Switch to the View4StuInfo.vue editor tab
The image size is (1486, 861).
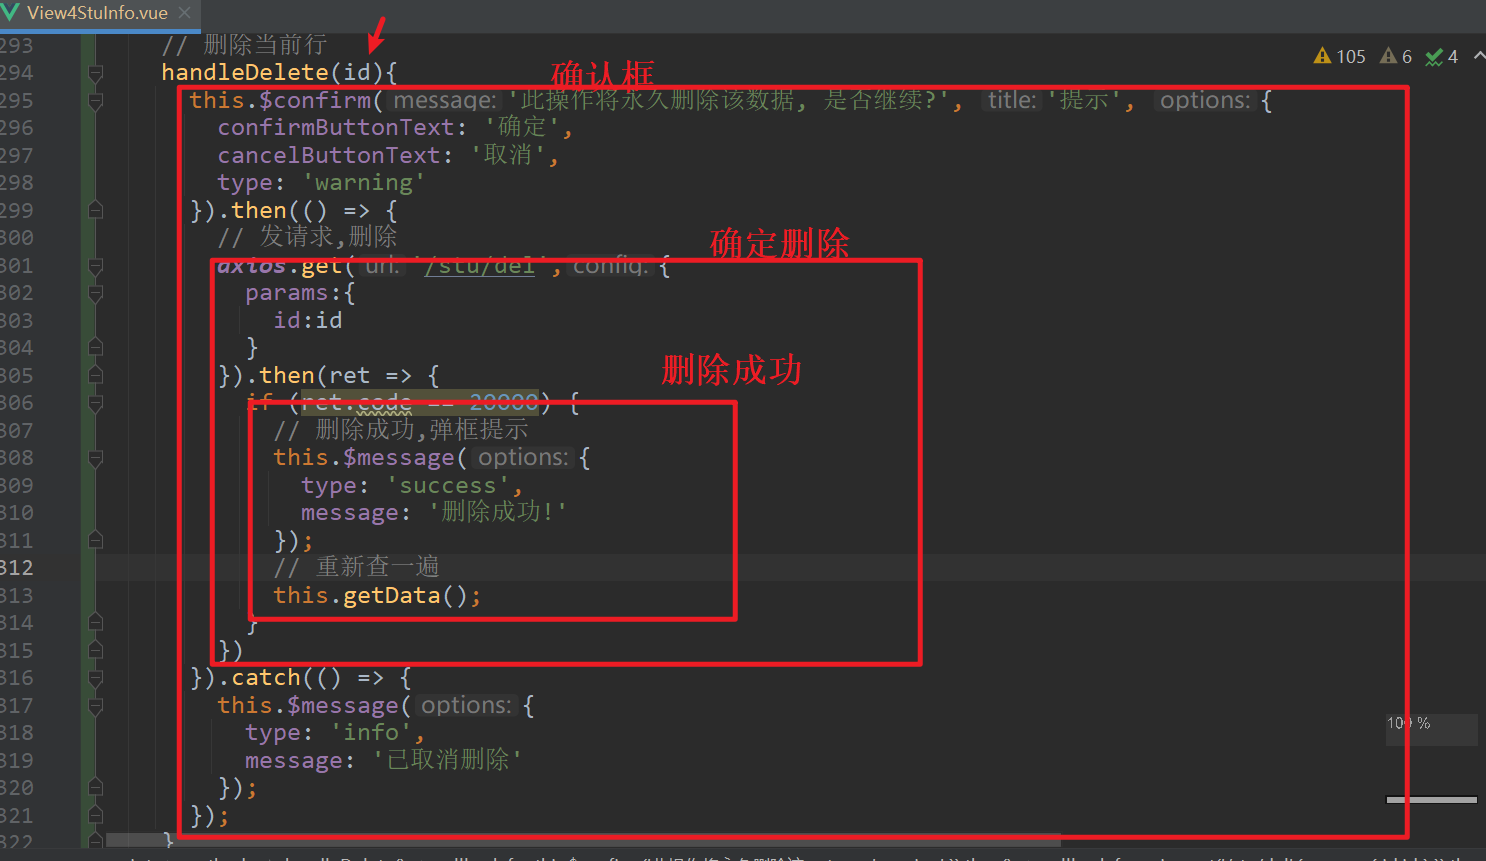pyautogui.click(x=97, y=13)
